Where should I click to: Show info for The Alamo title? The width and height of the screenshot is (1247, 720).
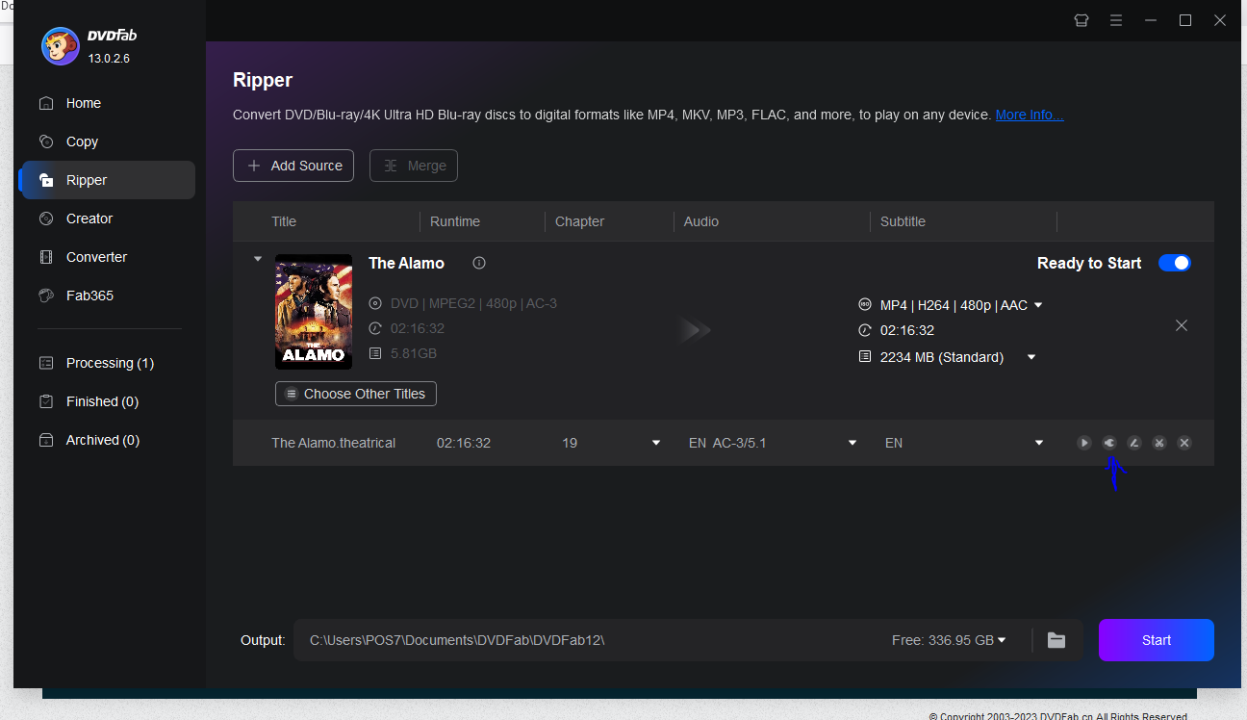[x=479, y=263]
